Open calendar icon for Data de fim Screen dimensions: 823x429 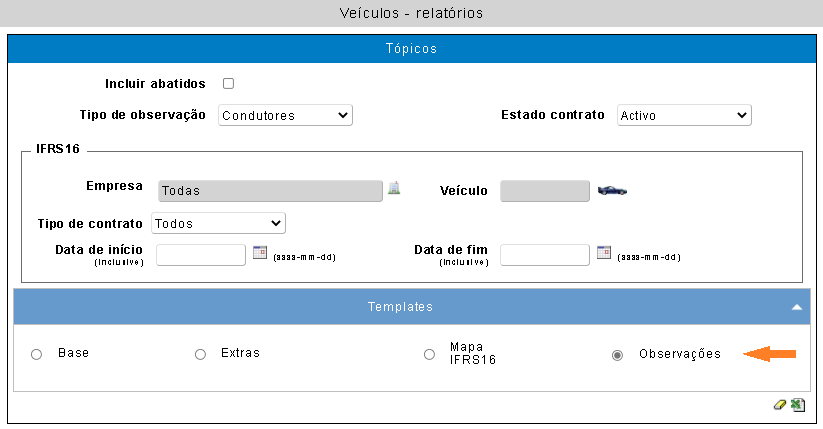pyautogui.click(x=604, y=253)
